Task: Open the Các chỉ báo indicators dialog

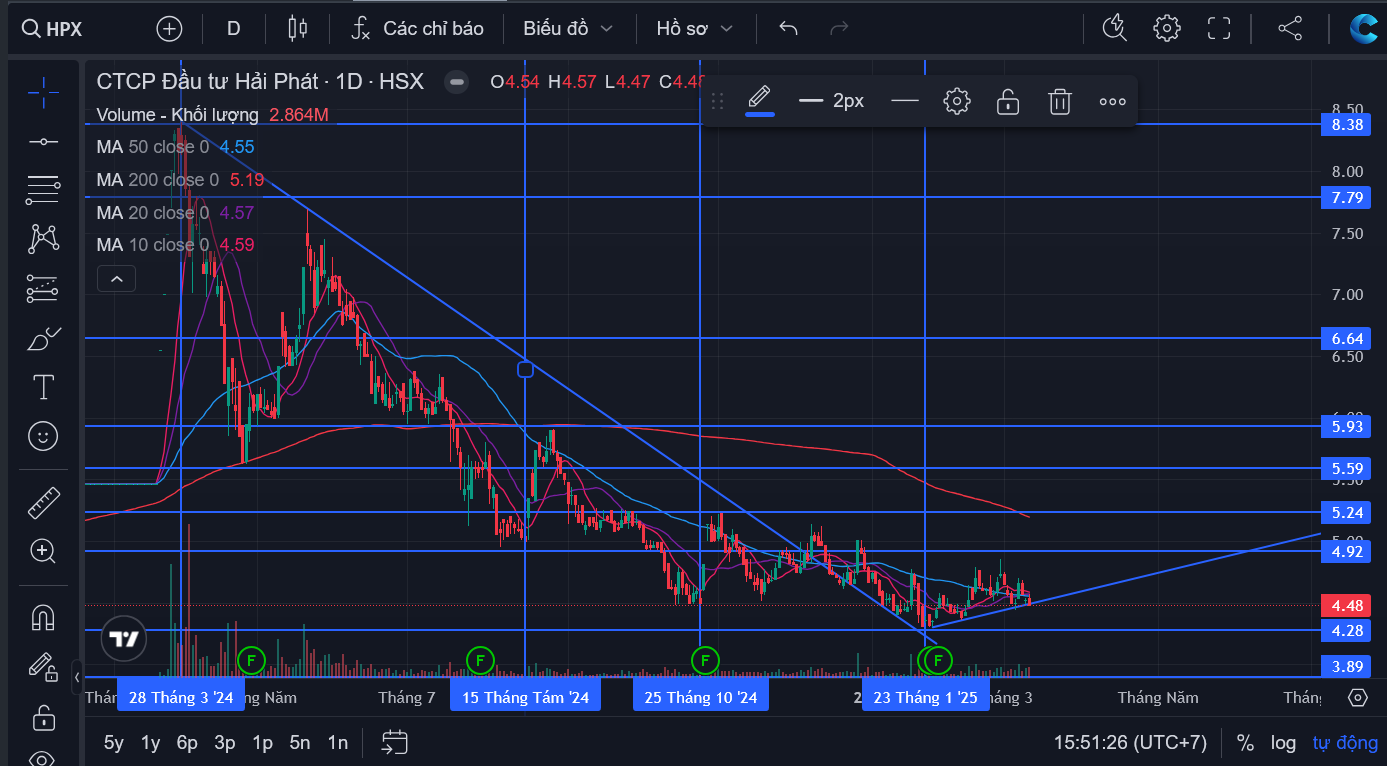Action: 417,29
